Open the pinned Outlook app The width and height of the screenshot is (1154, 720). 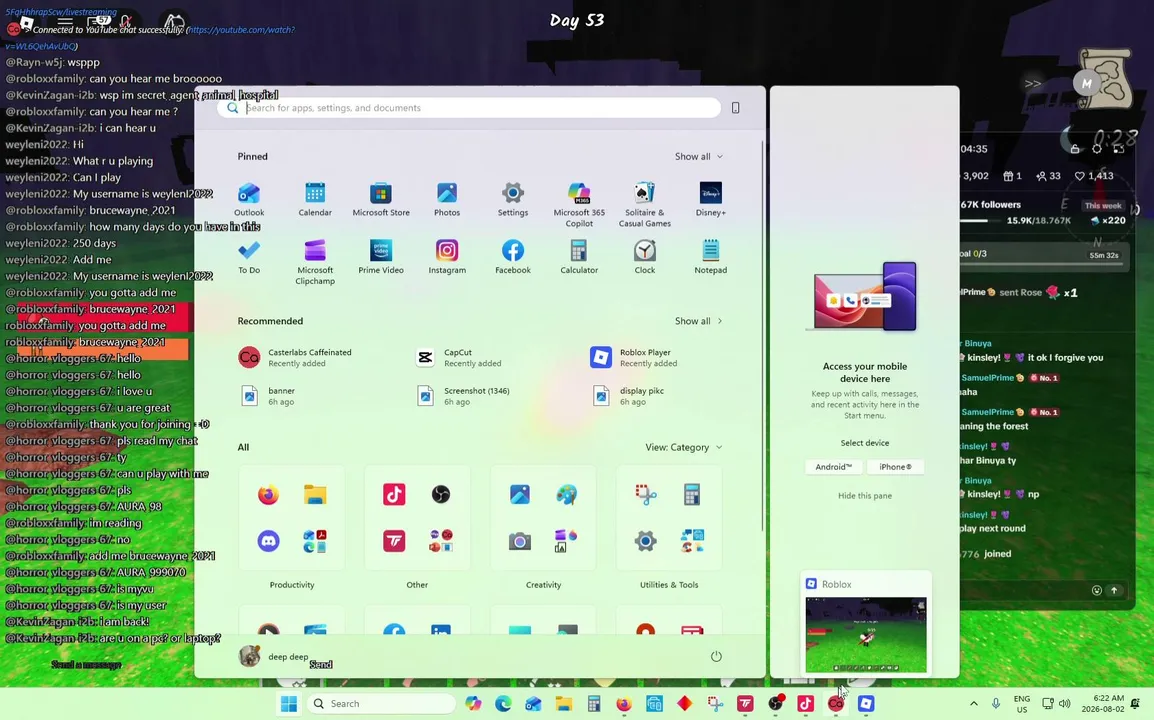(x=249, y=200)
